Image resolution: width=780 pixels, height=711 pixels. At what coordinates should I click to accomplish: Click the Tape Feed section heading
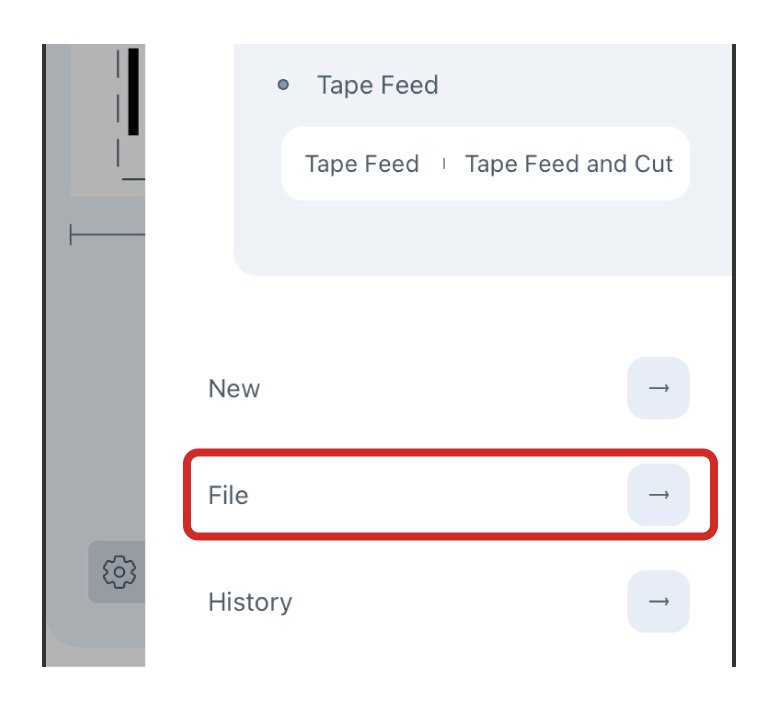(x=377, y=85)
